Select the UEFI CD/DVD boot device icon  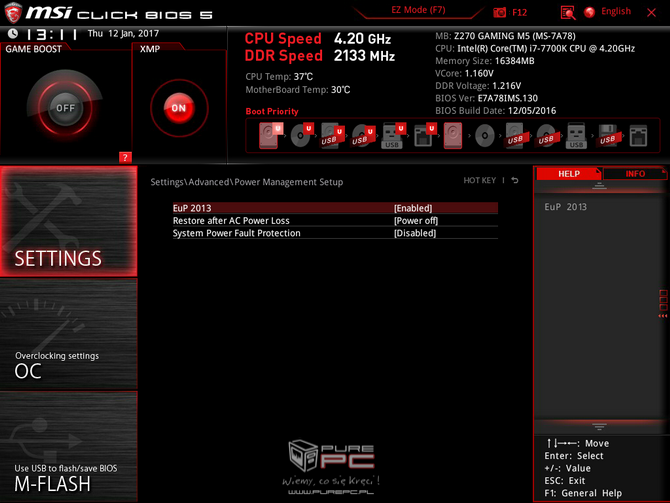point(302,135)
